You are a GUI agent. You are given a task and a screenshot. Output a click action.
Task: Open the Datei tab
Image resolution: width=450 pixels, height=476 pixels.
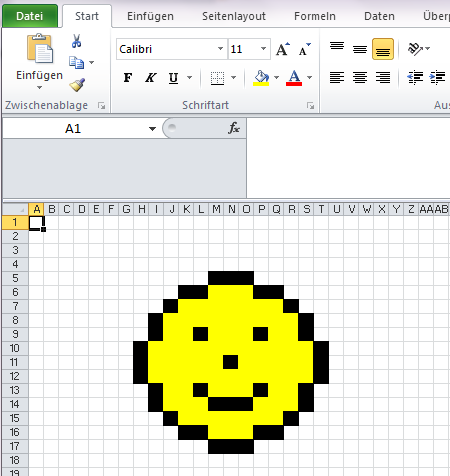30,16
